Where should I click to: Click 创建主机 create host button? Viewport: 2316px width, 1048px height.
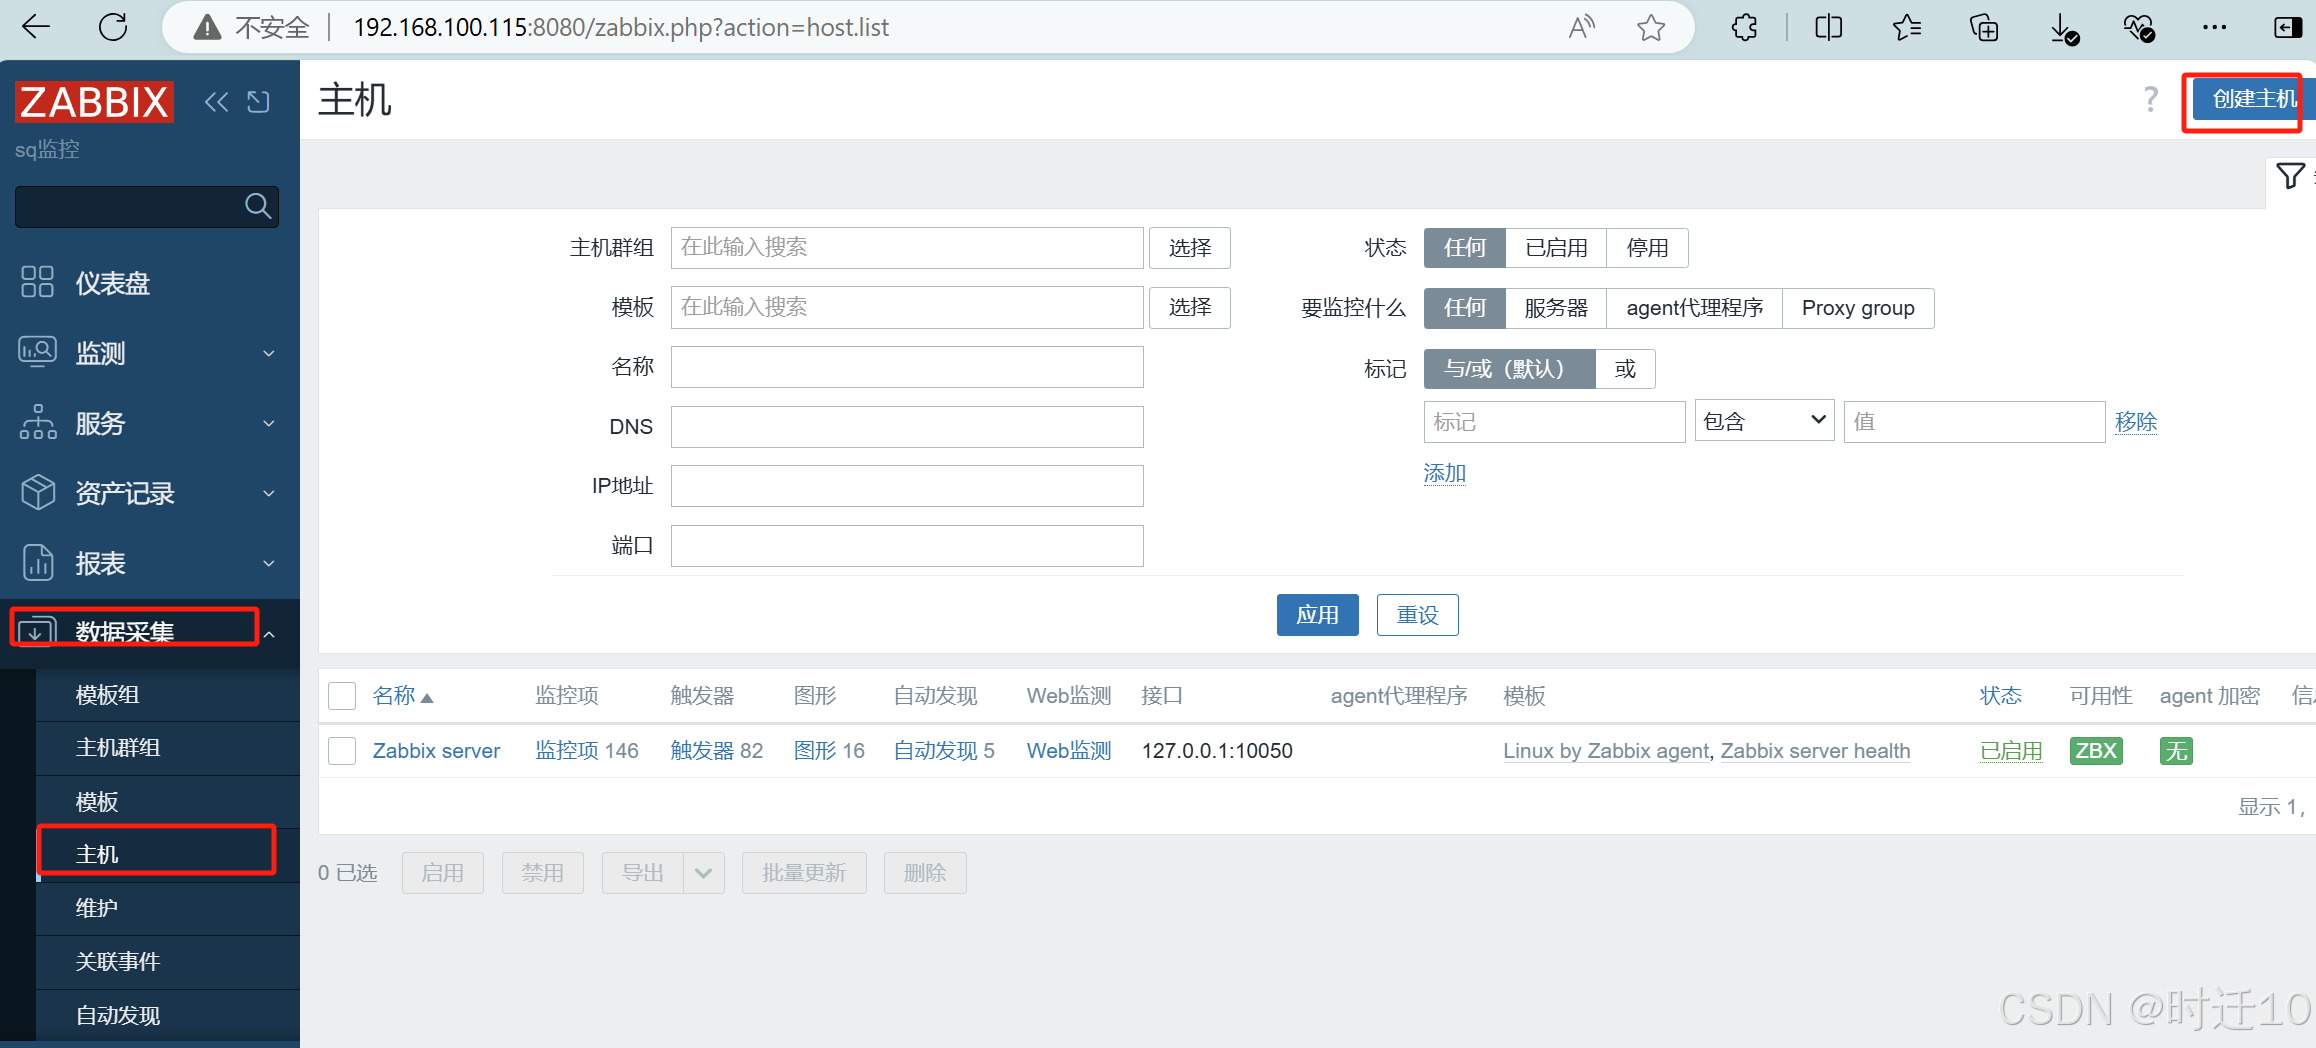(2253, 99)
